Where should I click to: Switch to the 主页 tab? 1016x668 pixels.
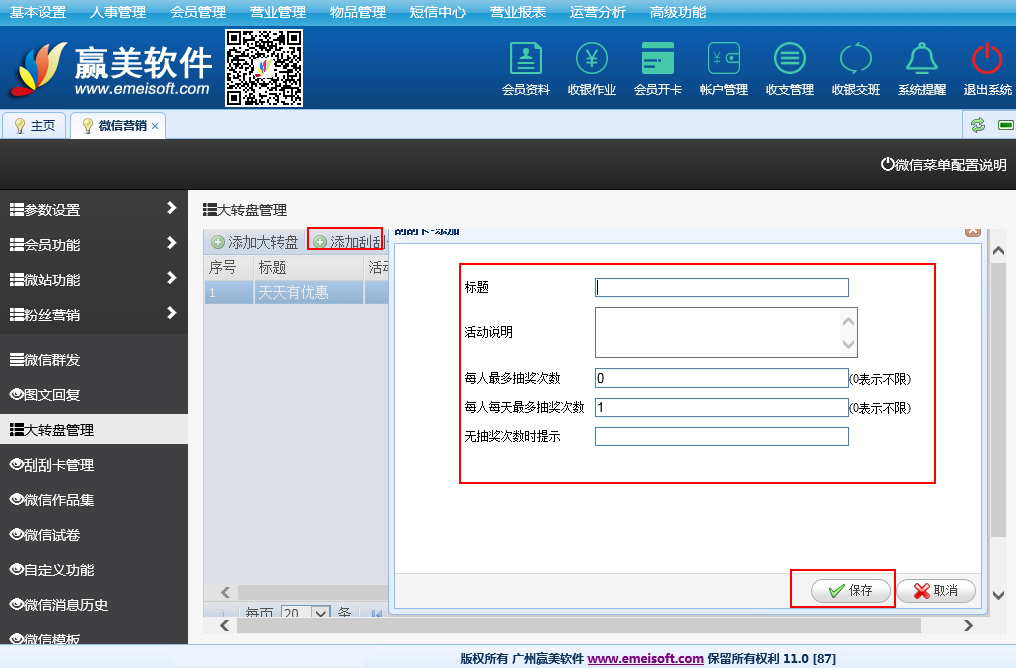point(35,125)
